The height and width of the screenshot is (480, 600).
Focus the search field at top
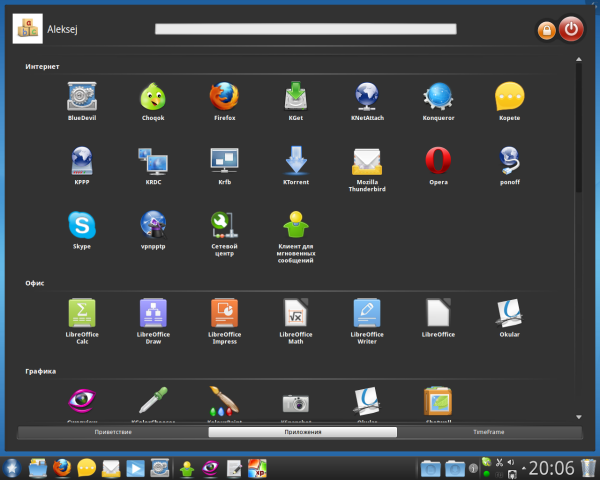coord(305,29)
